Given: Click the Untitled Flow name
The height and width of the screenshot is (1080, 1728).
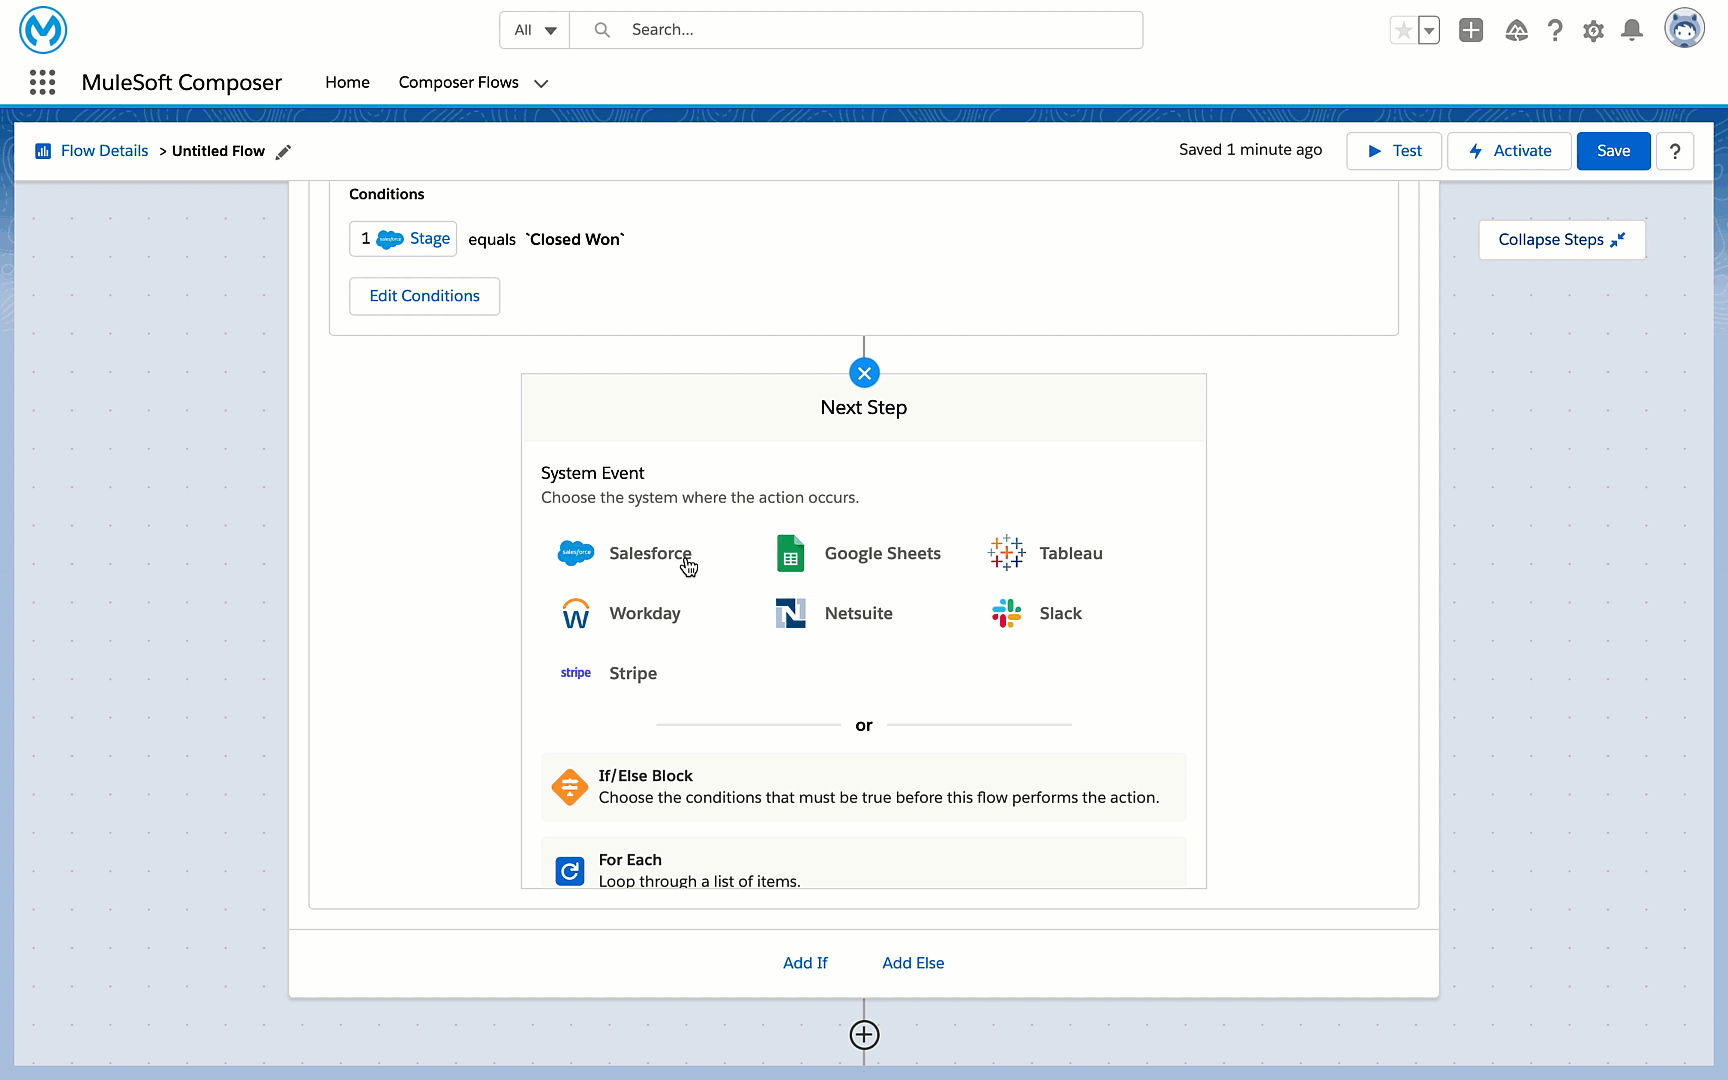Looking at the screenshot, I should pyautogui.click(x=218, y=151).
